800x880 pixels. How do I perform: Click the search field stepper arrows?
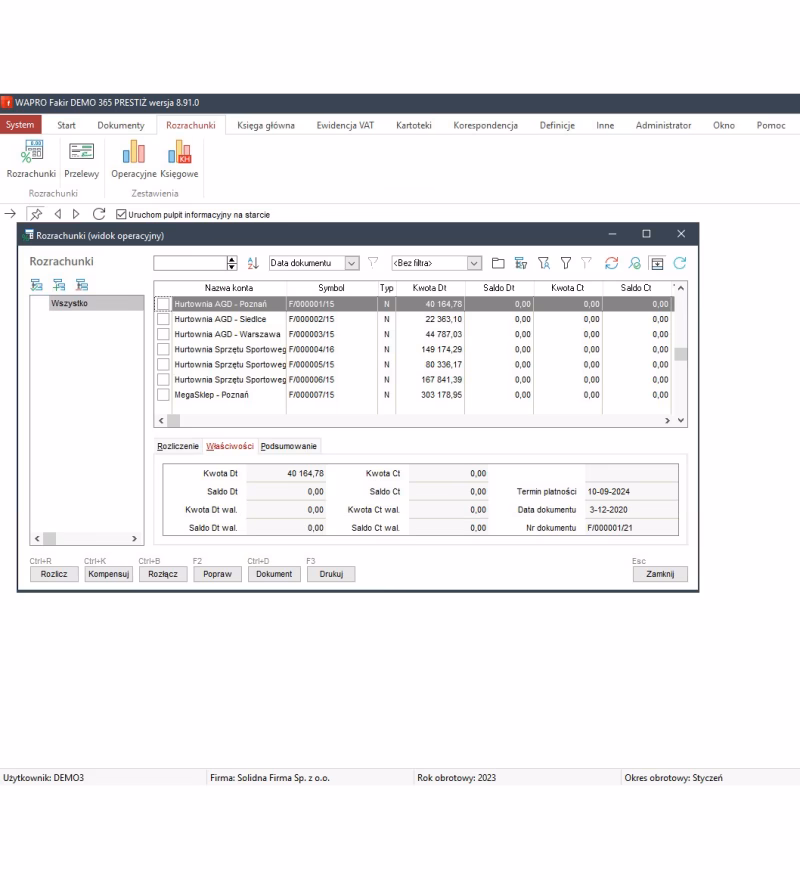[233, 262]
